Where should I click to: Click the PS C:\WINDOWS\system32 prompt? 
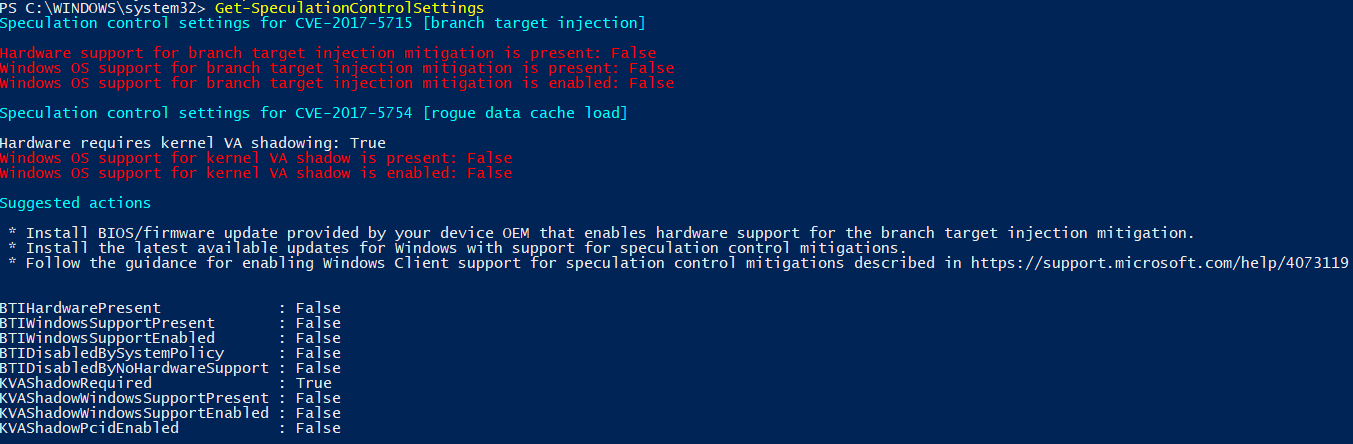pos(103,8)
